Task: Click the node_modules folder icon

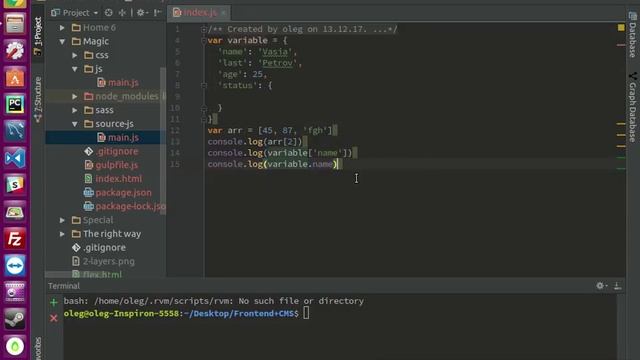Action: [89, 96]
